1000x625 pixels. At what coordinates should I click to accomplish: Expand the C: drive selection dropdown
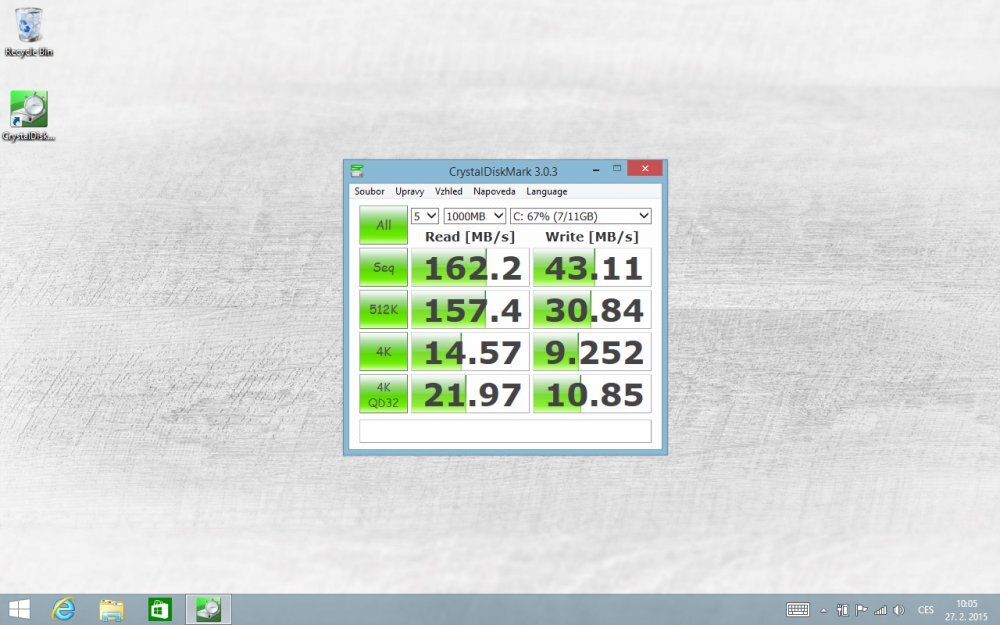pos(580,215)
